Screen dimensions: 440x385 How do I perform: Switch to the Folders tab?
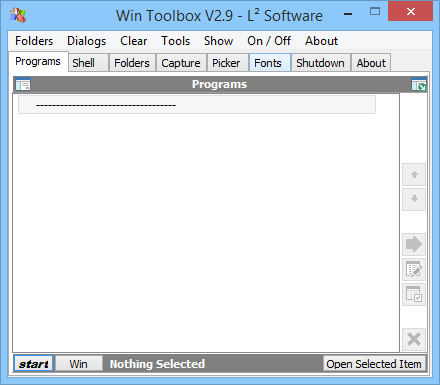[x=132, y=63]
